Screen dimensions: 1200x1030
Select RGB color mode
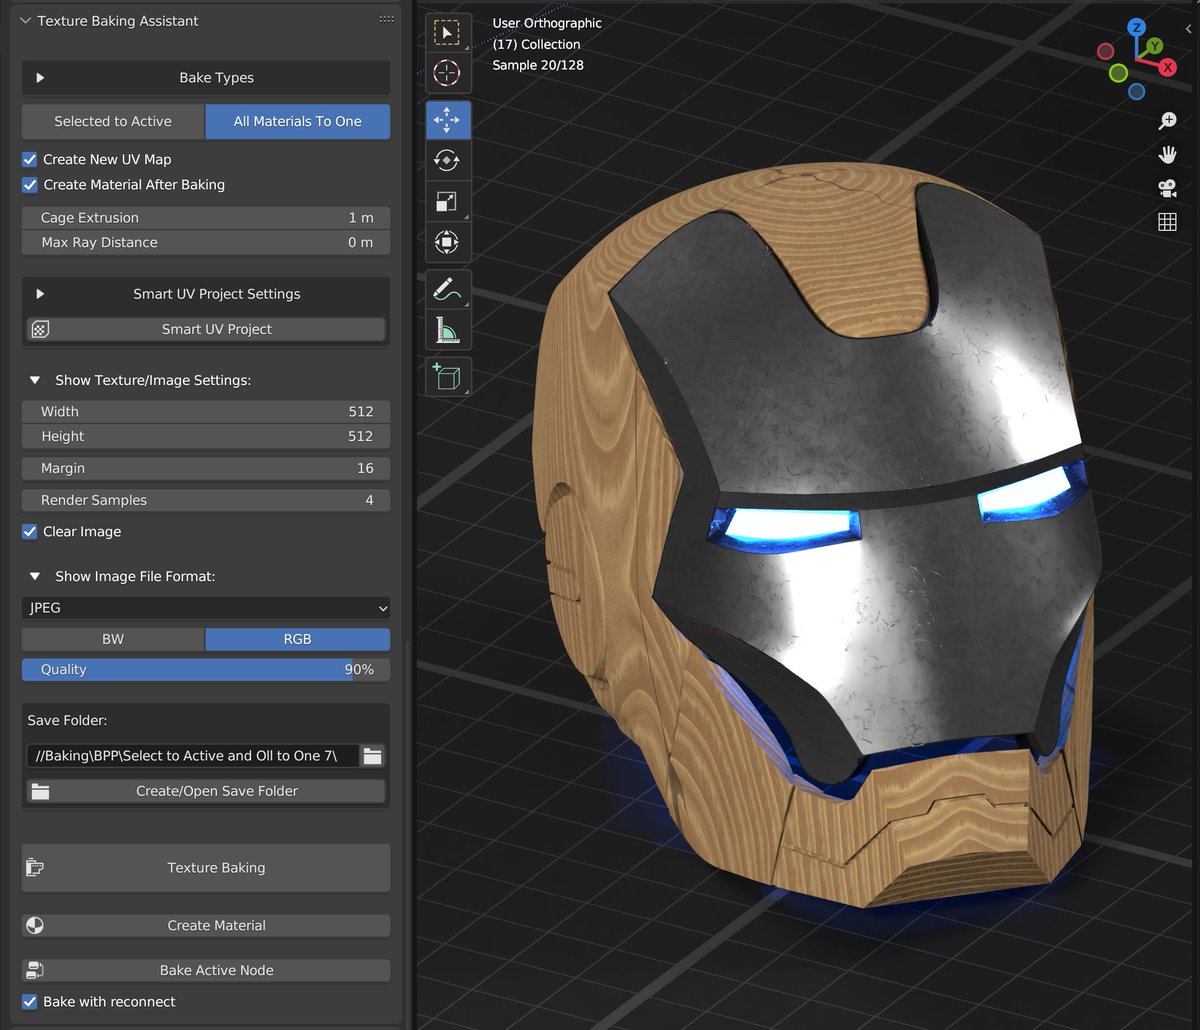click(298, 639)
